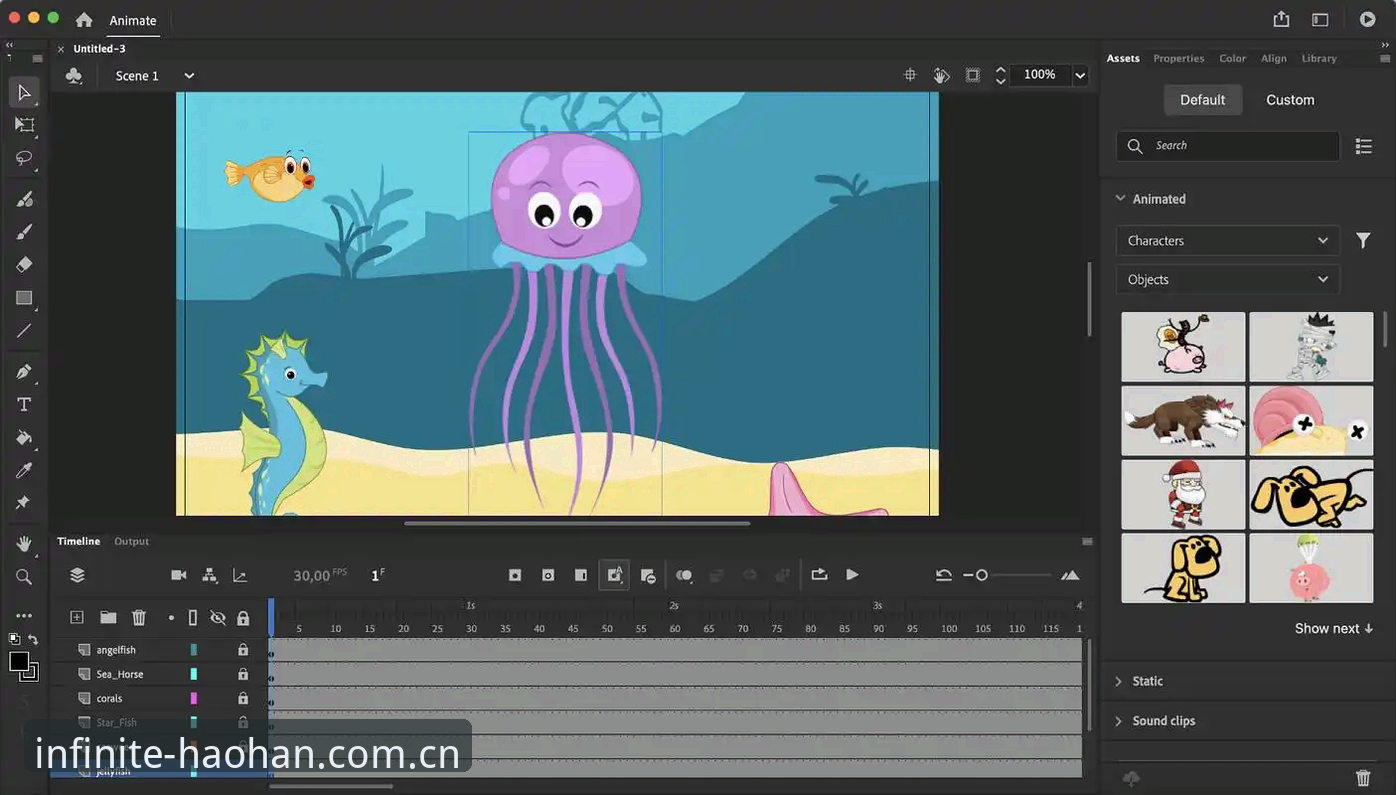Screen dimensions: 1396x795
Task: Select the Eraser tool
Action: [x=25, y=264]
